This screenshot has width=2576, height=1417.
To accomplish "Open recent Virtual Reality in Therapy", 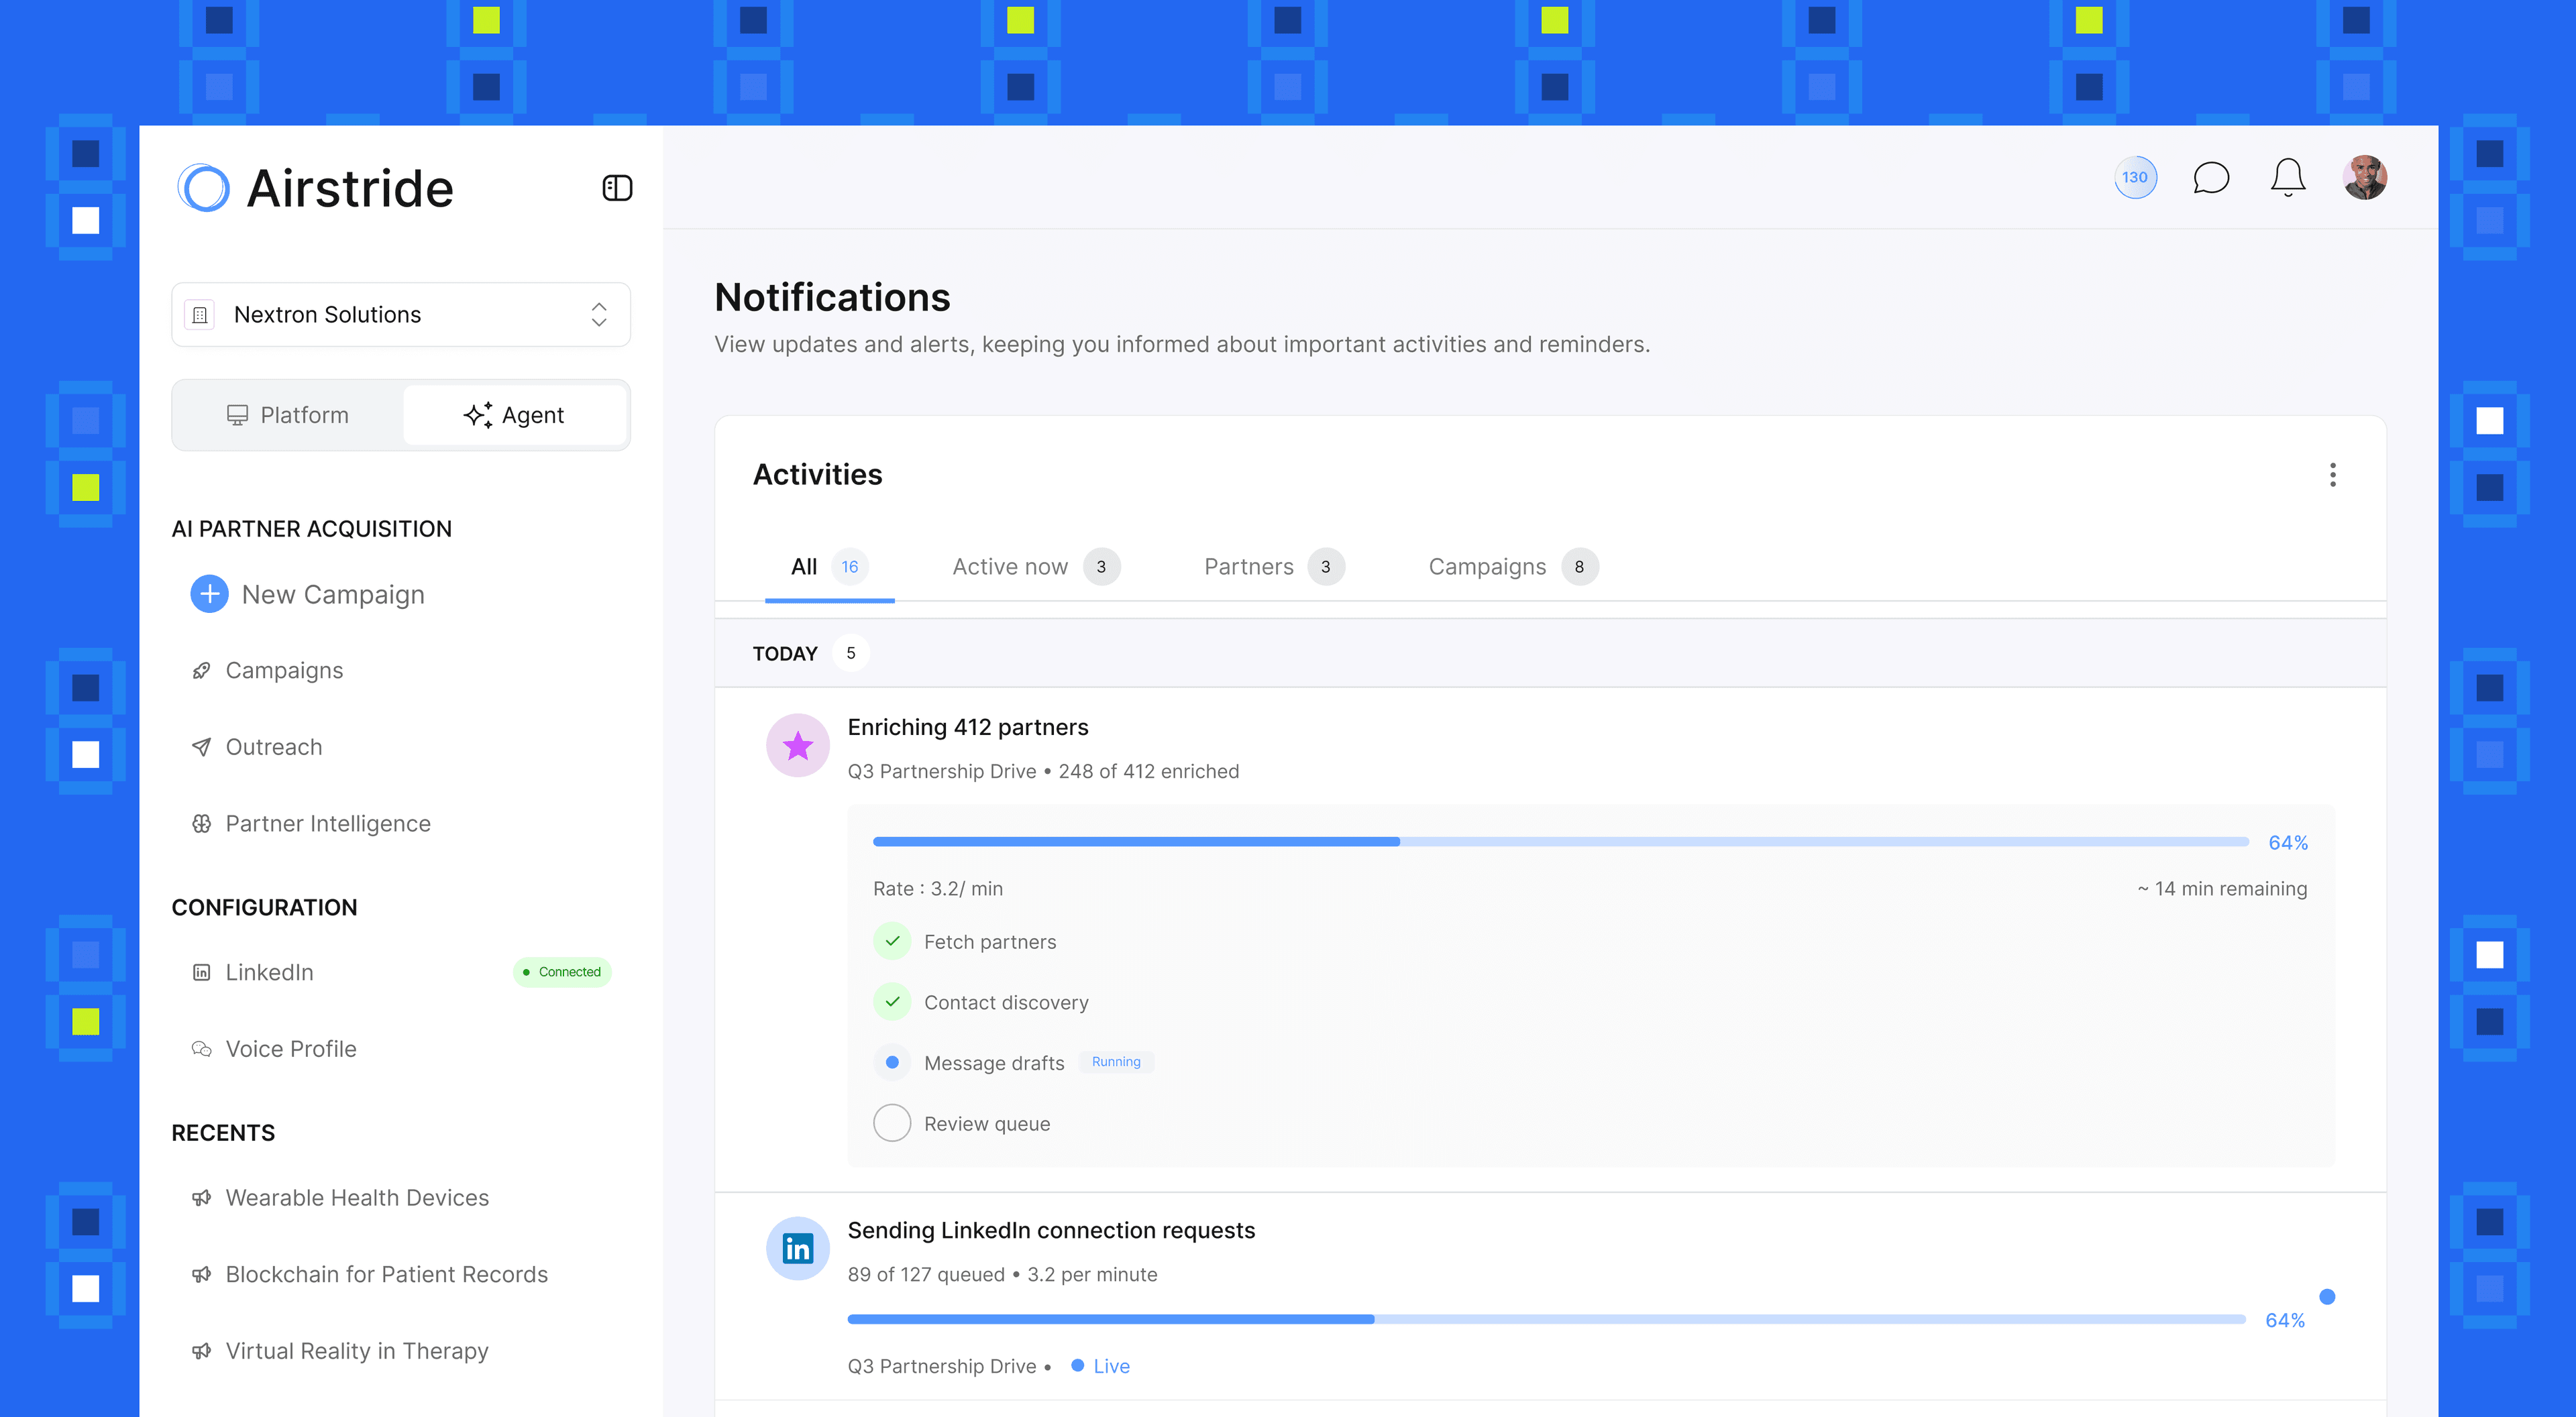I will pyautogui.click(x=357, y=1351).
